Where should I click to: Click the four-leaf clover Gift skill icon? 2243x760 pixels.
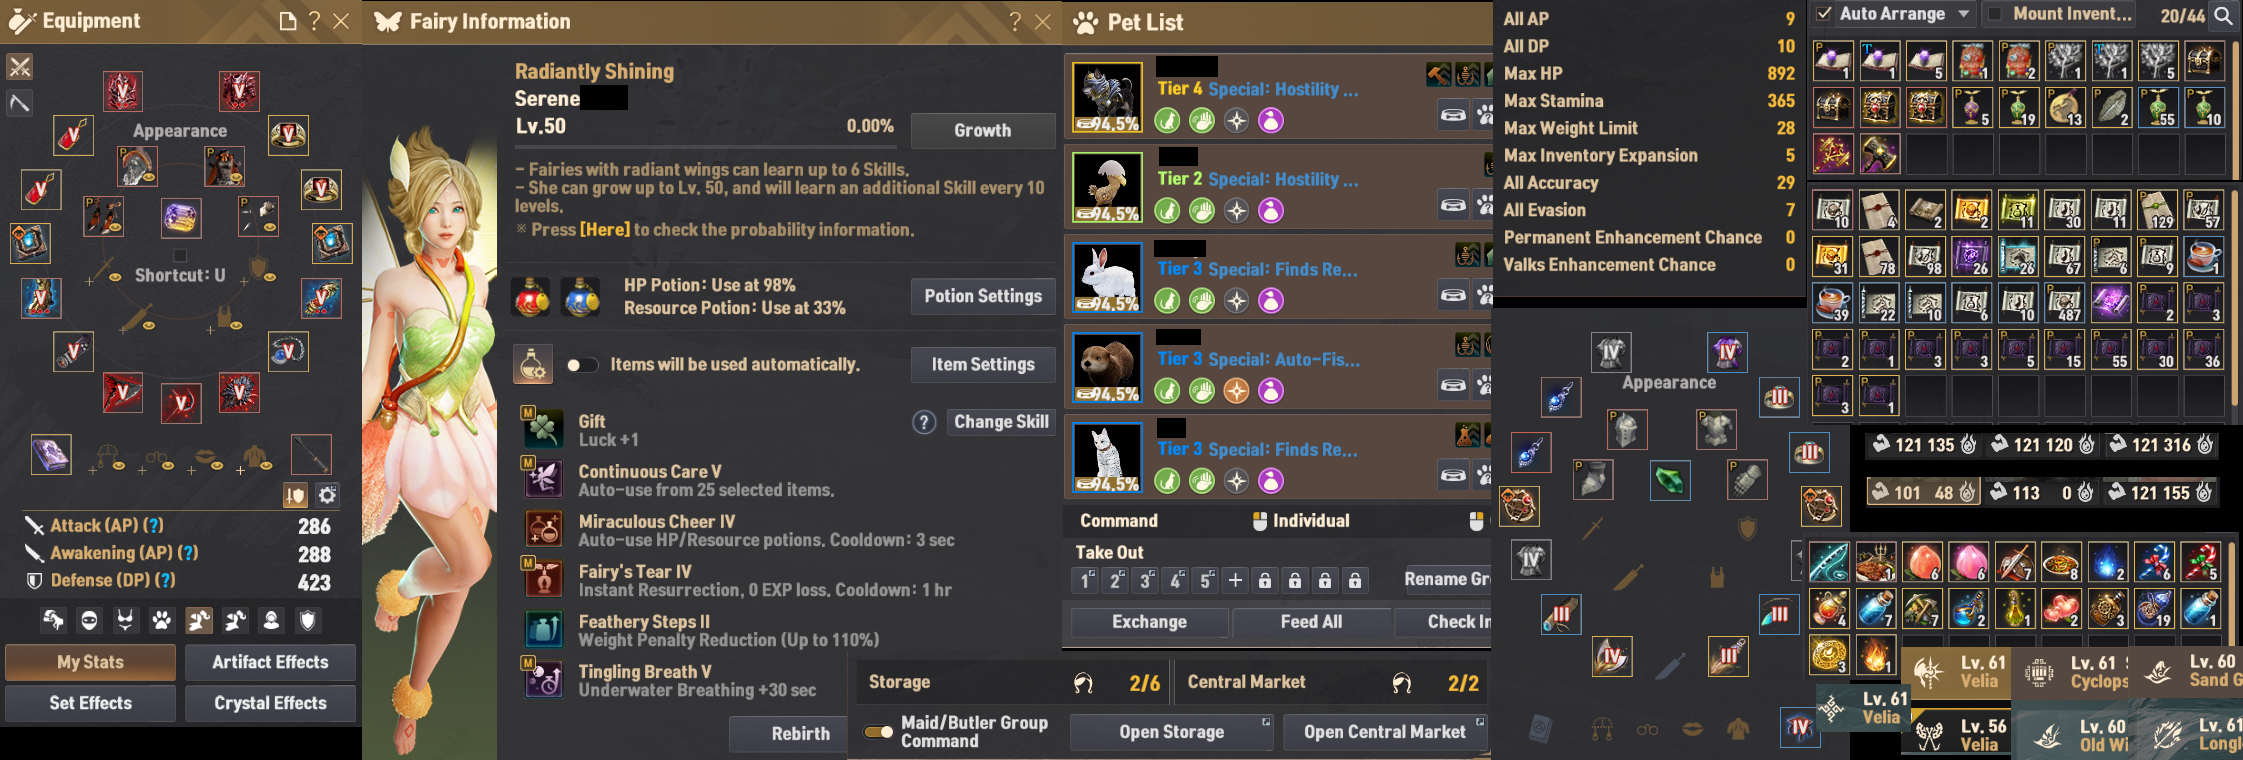coord(543,430)
